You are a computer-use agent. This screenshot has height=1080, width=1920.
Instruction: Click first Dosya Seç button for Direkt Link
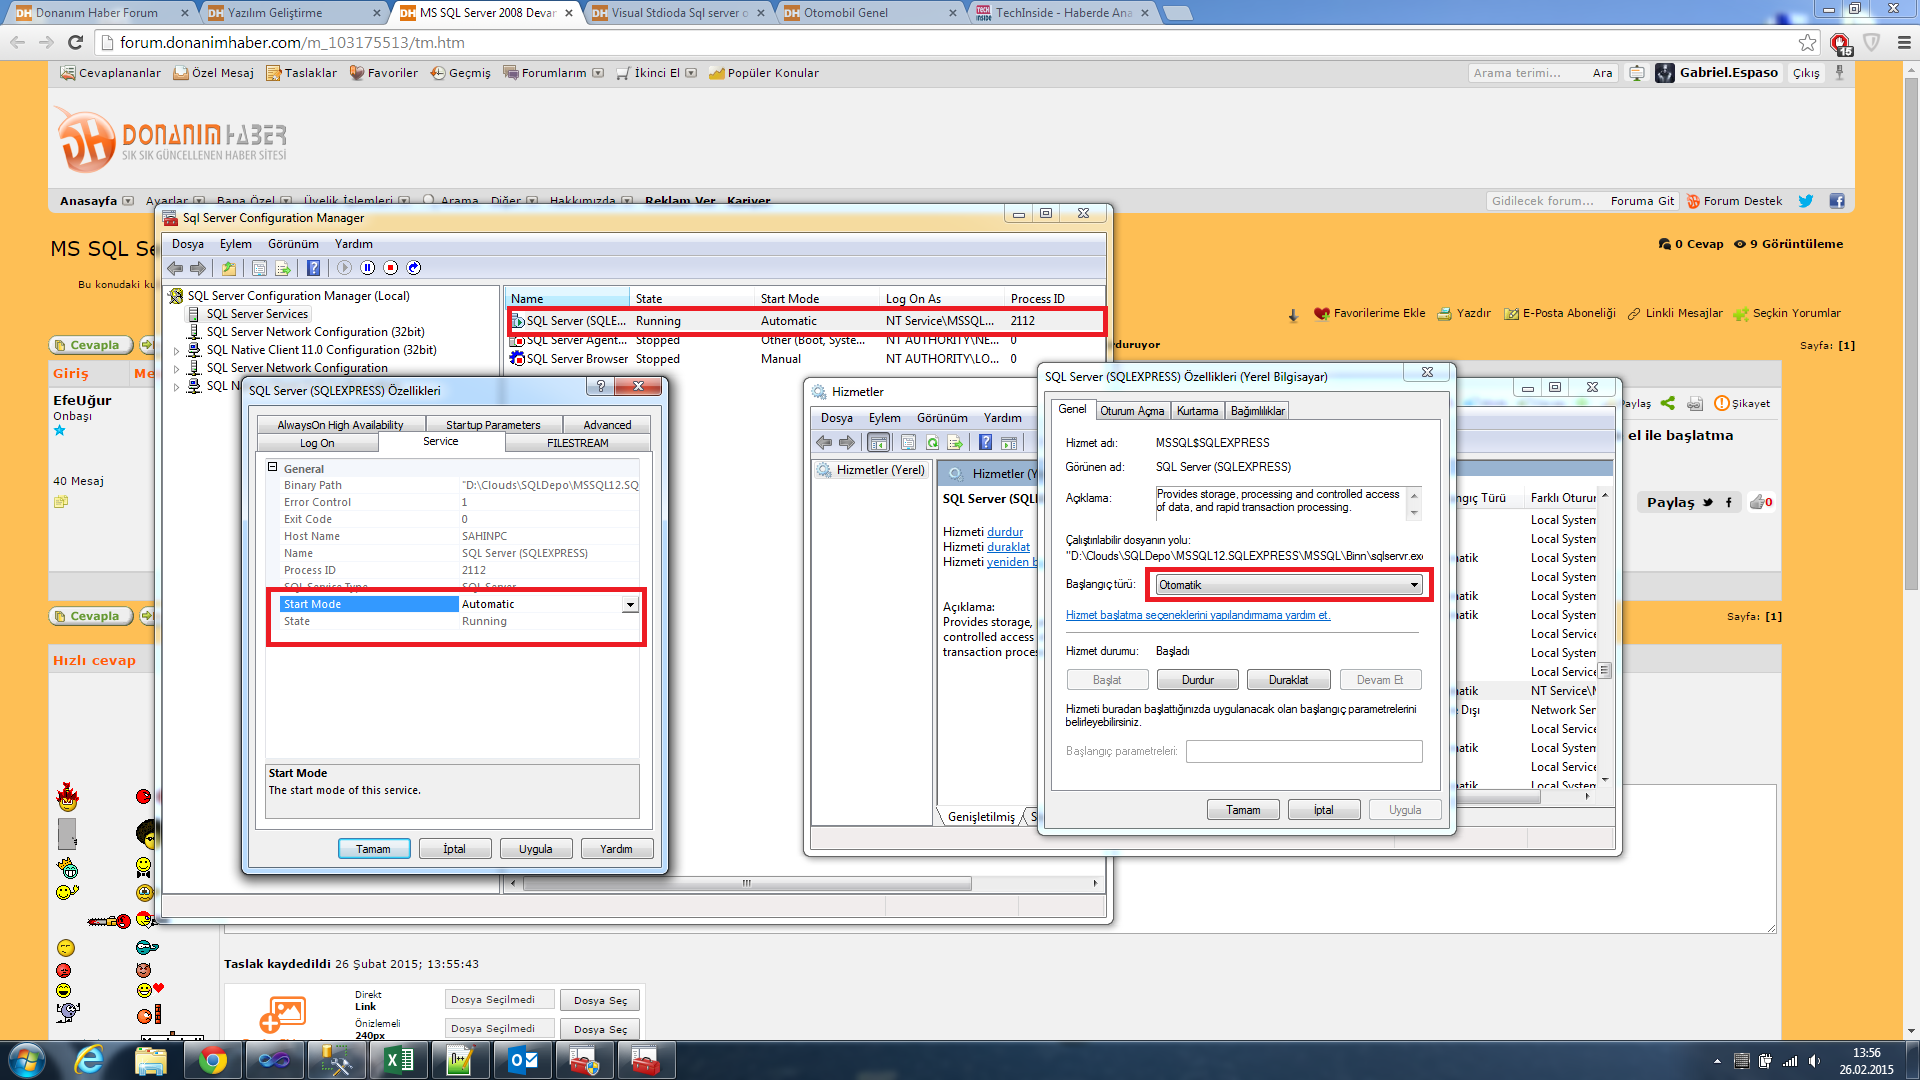(x=600, y=1000)
